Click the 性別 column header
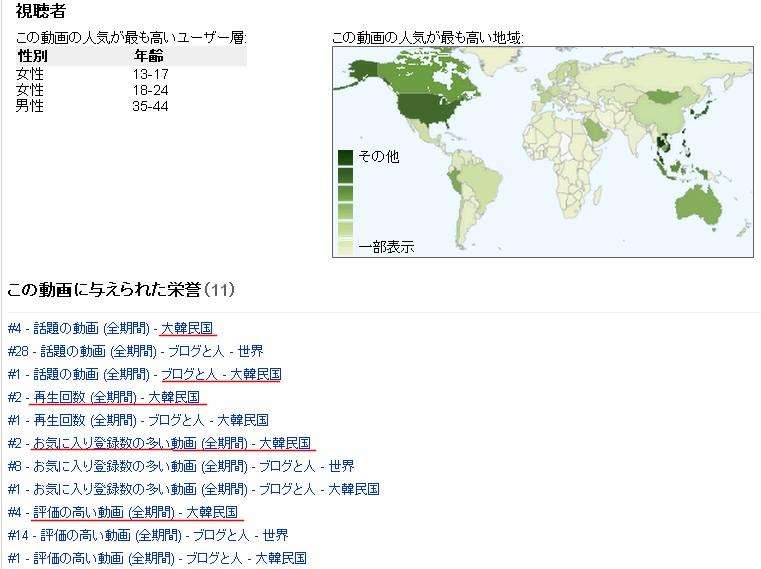 33,56
